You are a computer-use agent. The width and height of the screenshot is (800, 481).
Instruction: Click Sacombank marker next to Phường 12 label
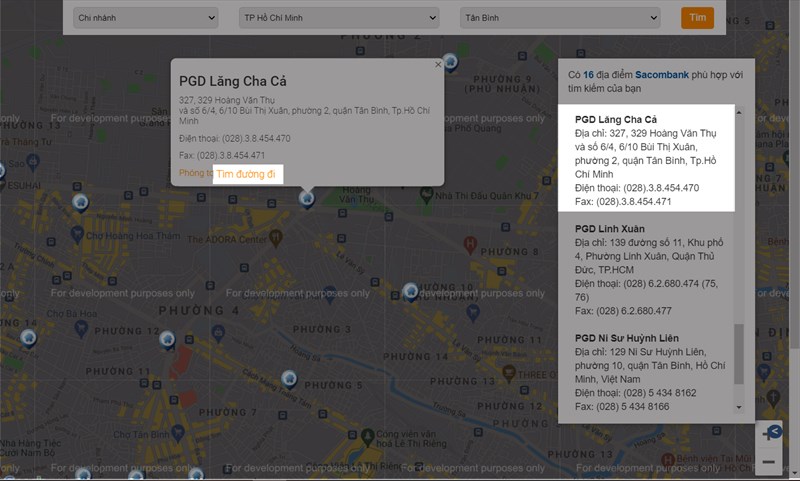pyautogui.click(x=167, y=340)
